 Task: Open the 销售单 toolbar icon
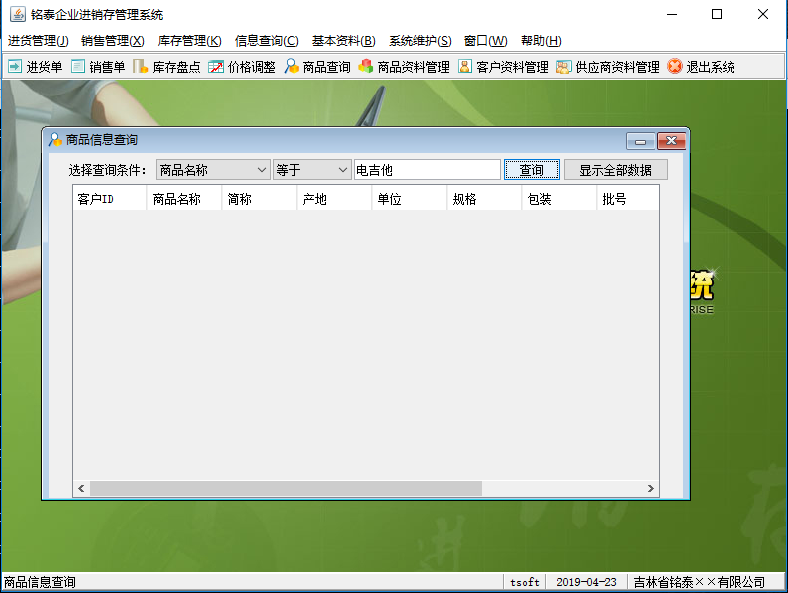click(x=78, y=66)
